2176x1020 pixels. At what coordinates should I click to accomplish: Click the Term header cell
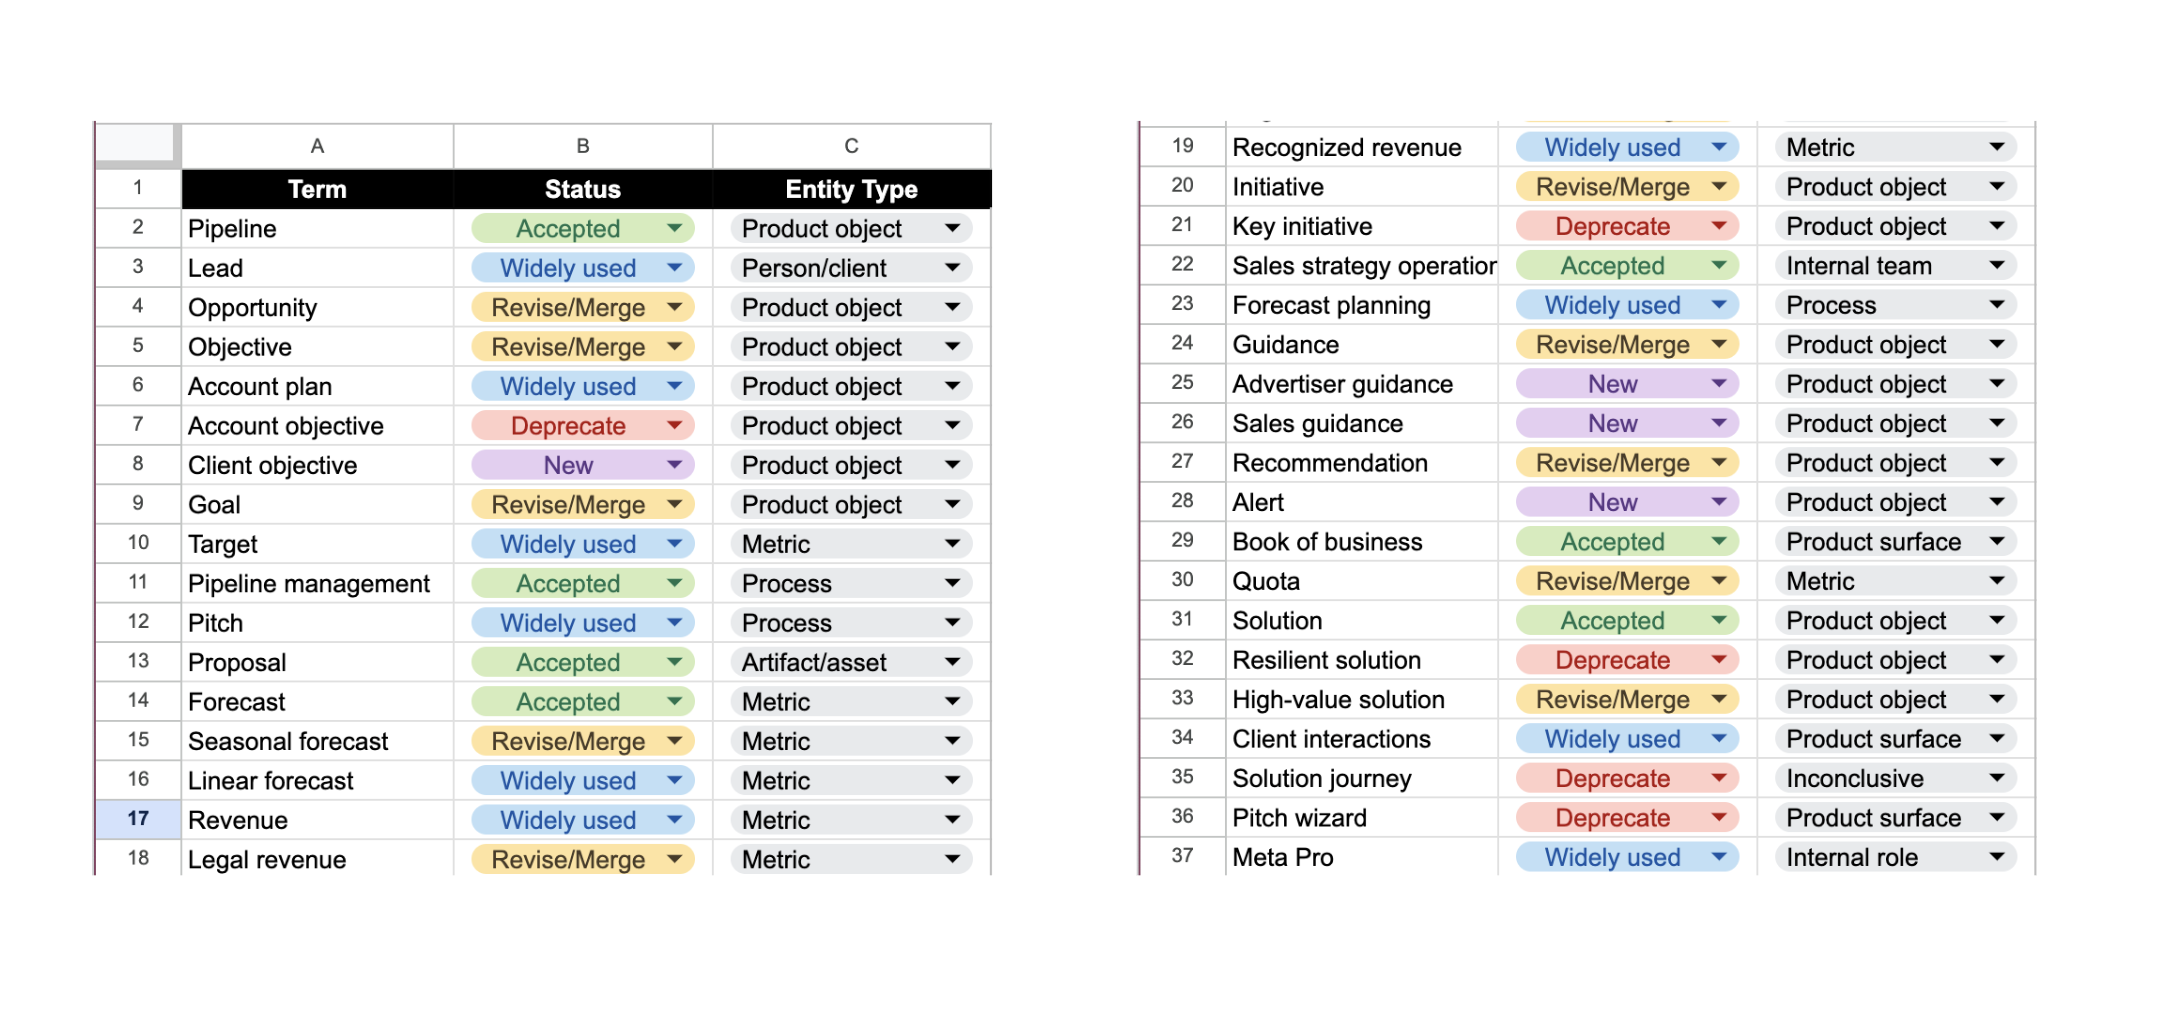tap(317, 189)
